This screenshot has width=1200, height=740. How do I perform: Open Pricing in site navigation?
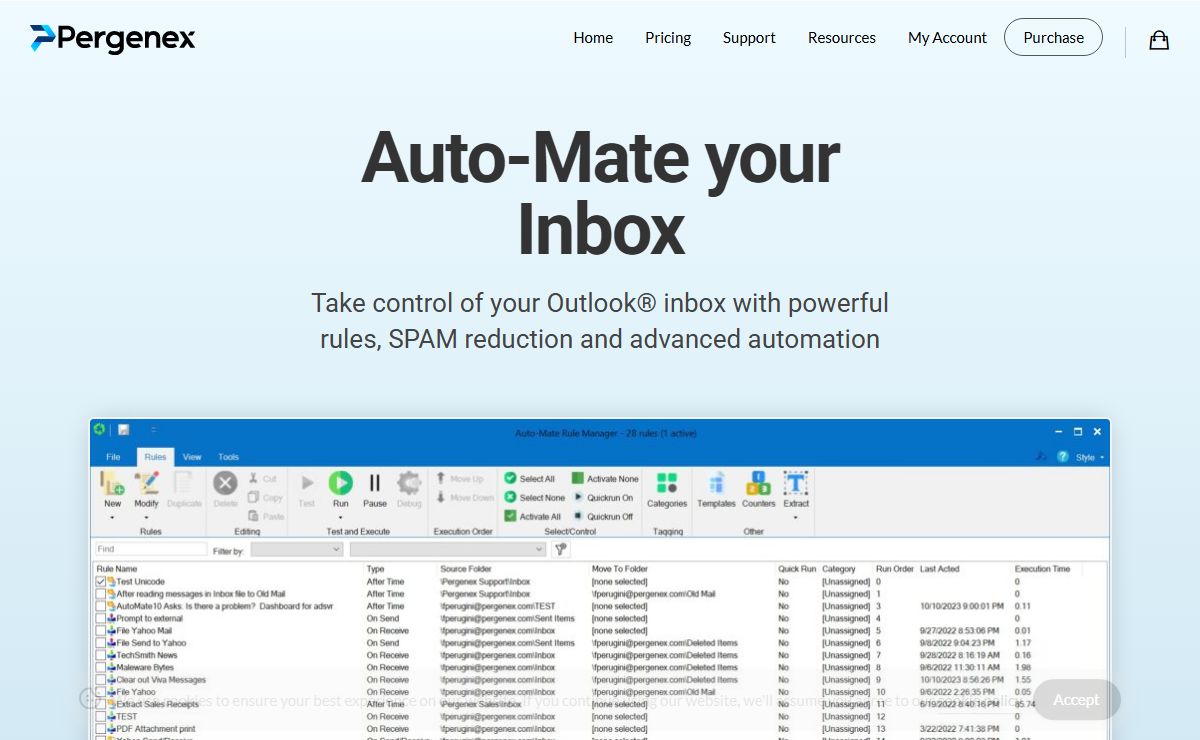[x=668, y=38]
